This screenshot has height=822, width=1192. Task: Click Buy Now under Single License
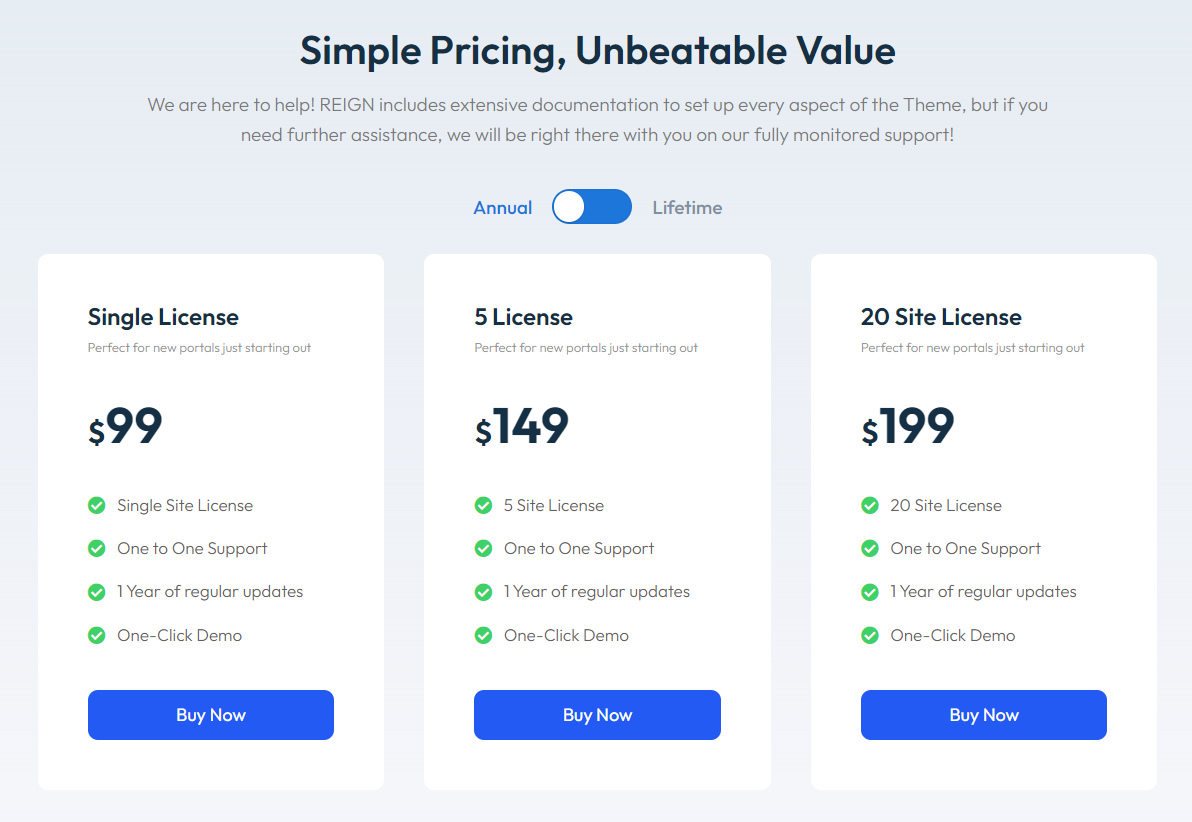coord(210,714)
